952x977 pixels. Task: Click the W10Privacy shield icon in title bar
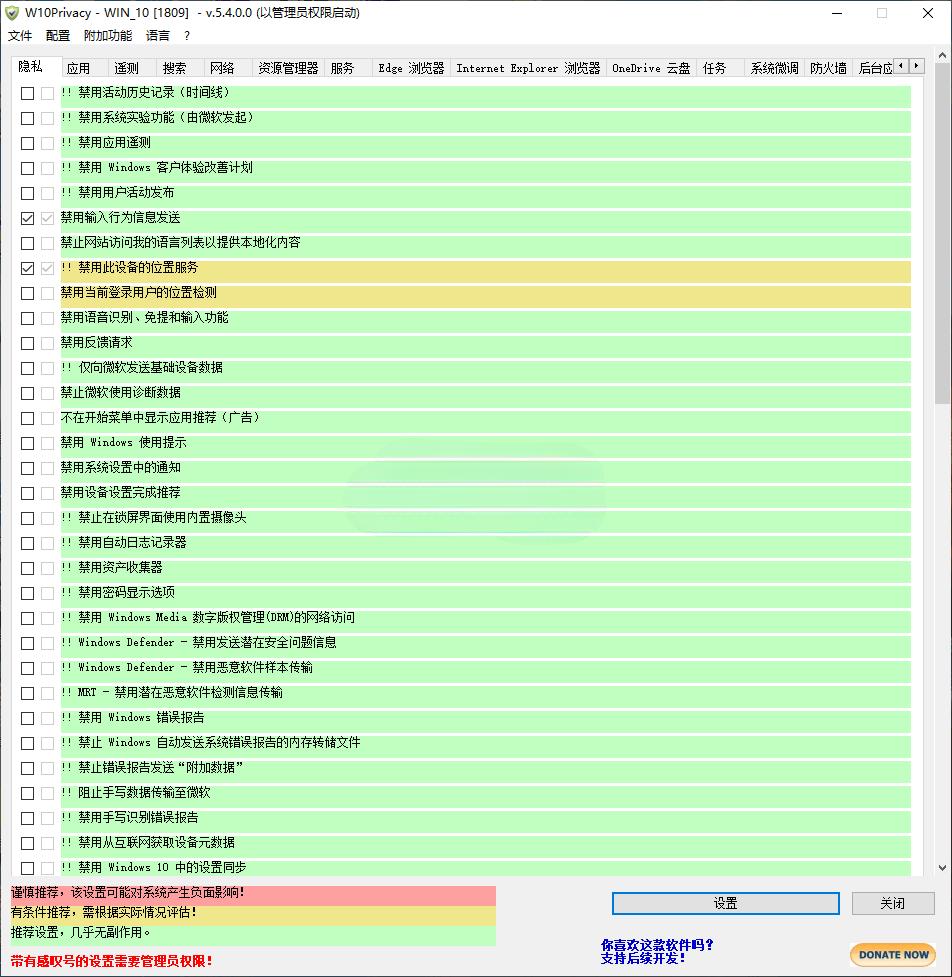12,12
